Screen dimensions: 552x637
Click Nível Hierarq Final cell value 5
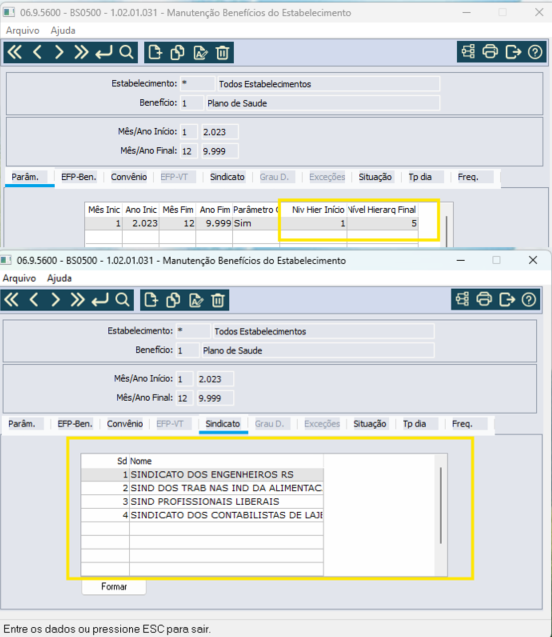pos(383,223)
